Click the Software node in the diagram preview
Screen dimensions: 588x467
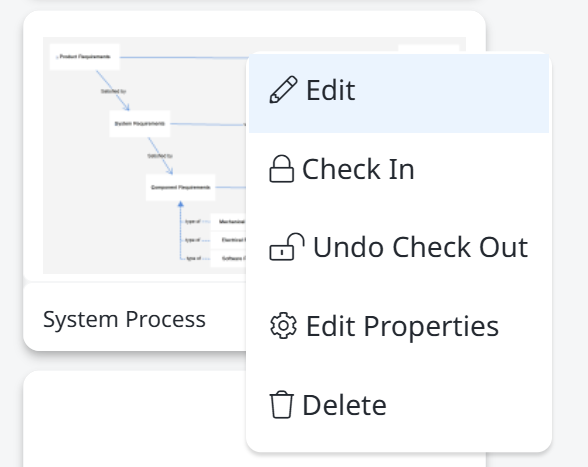pos(228,258)
